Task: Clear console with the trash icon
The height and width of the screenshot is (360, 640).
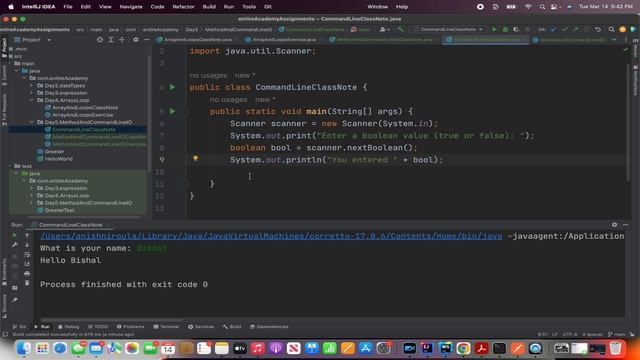Action: 27,283
